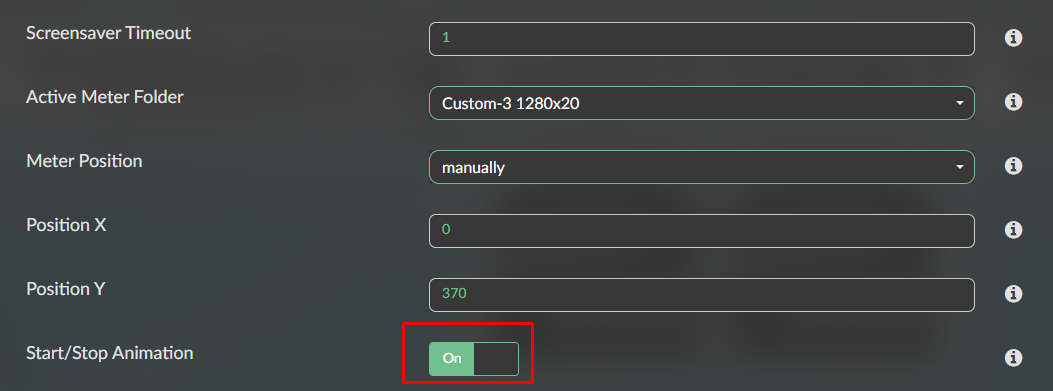Viewport: 1053px width, 391px height.
Task: Open the Start/Stop Animation info icon
Action: click(x=1013, y=357)
